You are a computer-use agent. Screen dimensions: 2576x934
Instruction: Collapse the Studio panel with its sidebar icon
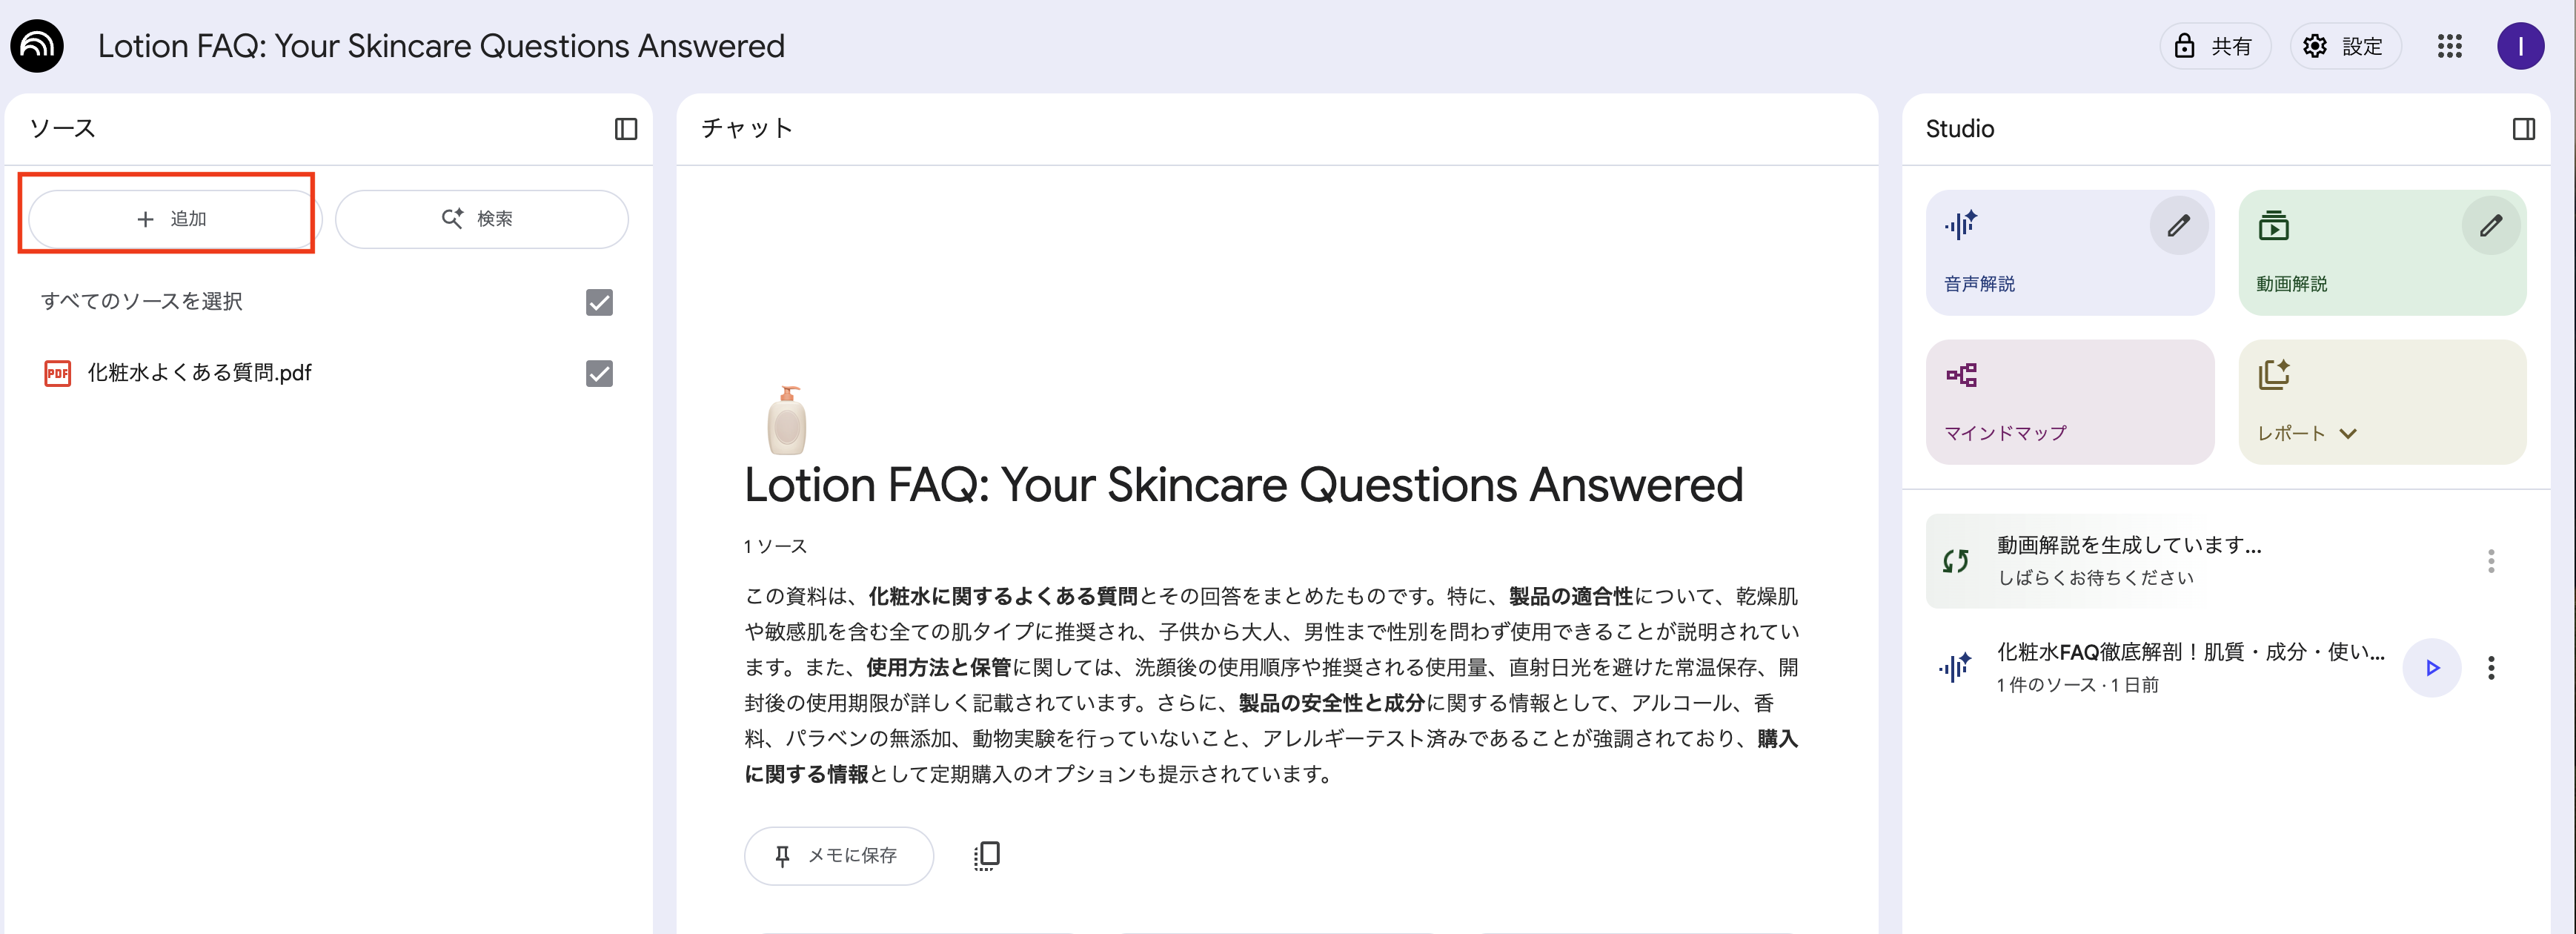pyautogui.click(x=2523, y=129)
